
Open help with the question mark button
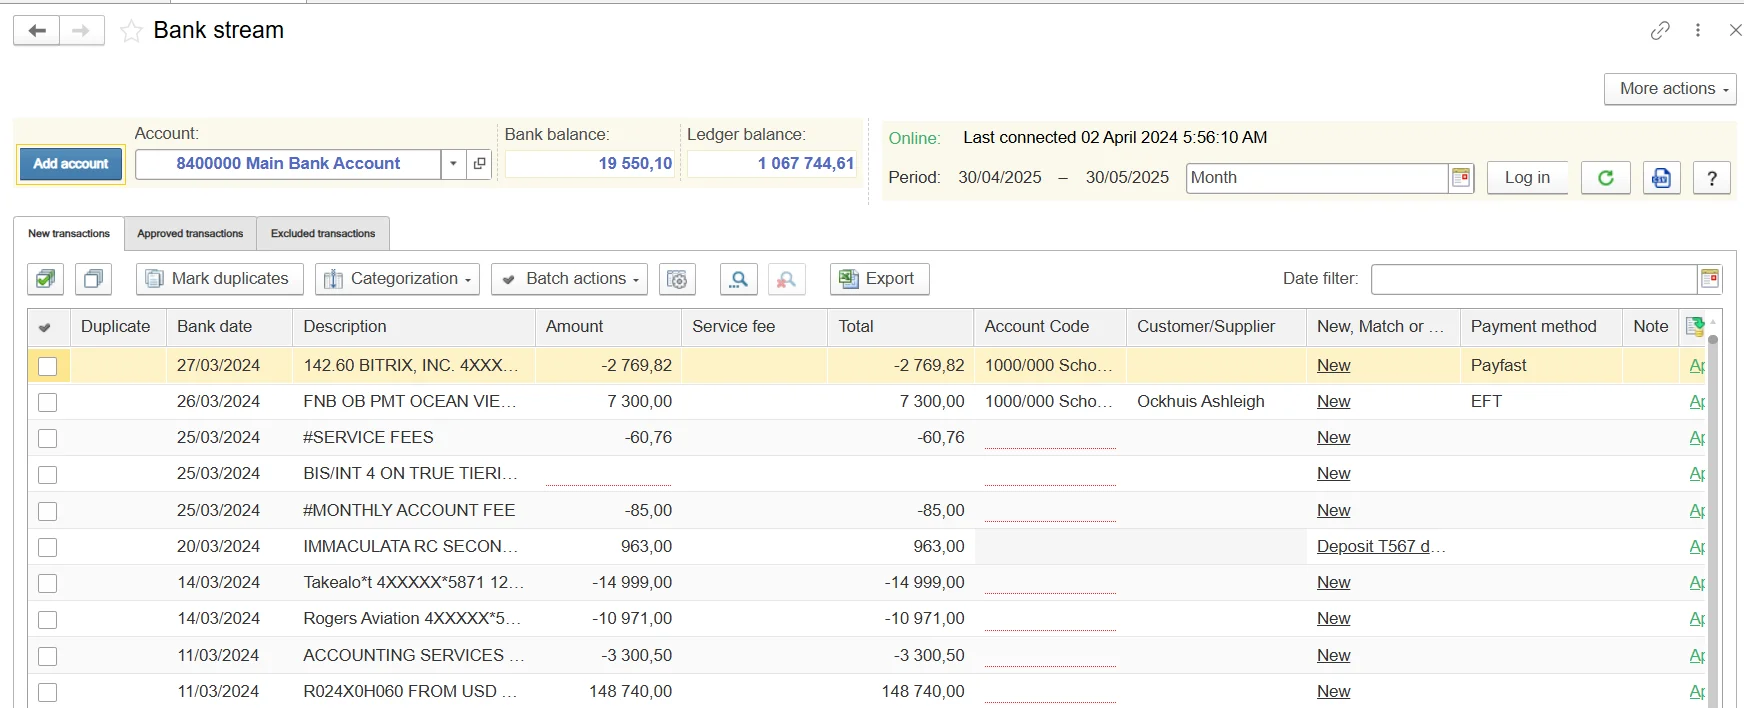[x=1711, y=178]
